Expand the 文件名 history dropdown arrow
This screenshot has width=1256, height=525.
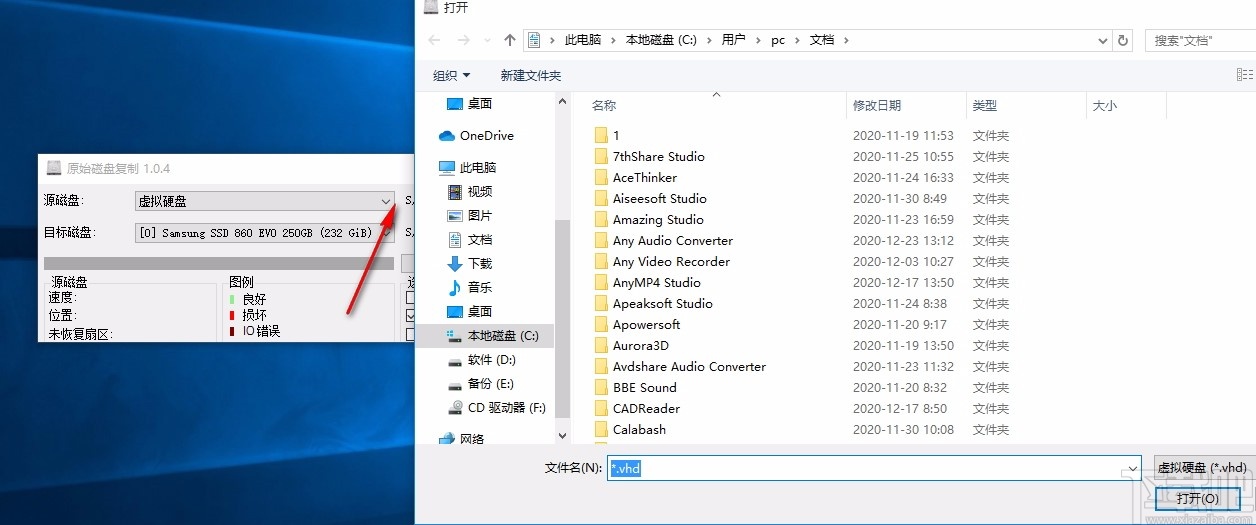click(1133, 468)
